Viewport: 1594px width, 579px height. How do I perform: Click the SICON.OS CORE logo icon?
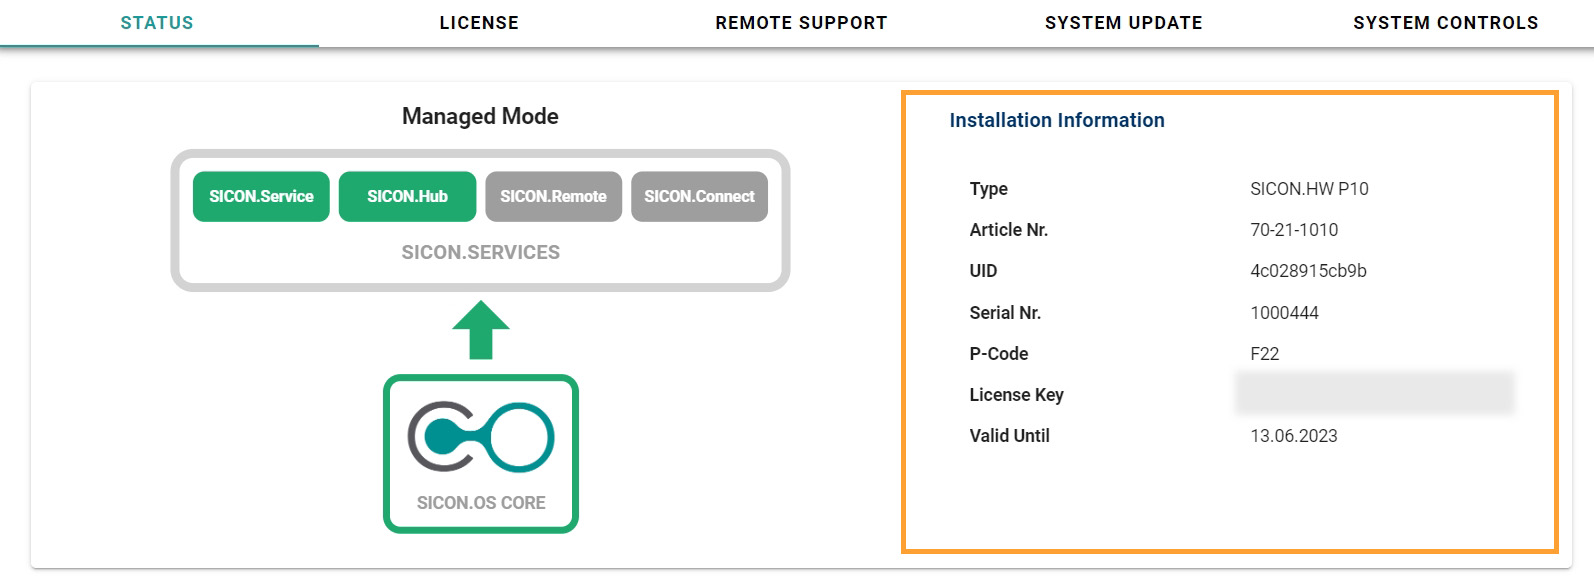(x=480, y=438)
